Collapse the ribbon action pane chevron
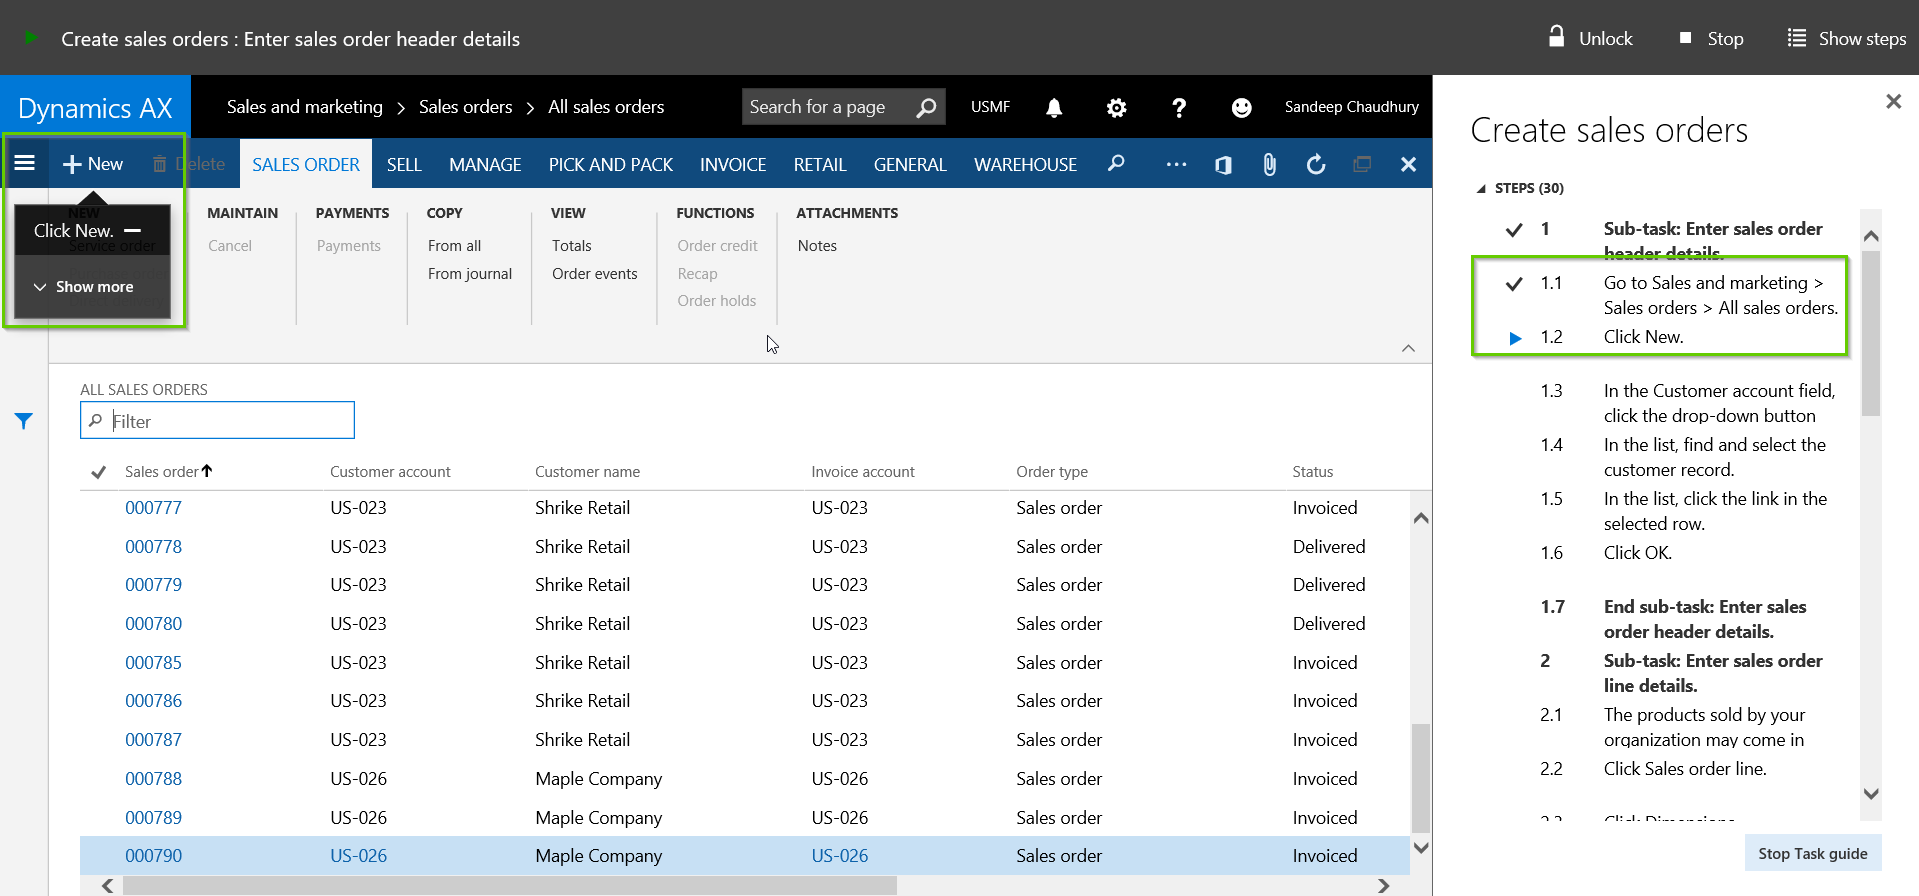The width and height of the screenshot is (1919, 896). point(1408,348)
